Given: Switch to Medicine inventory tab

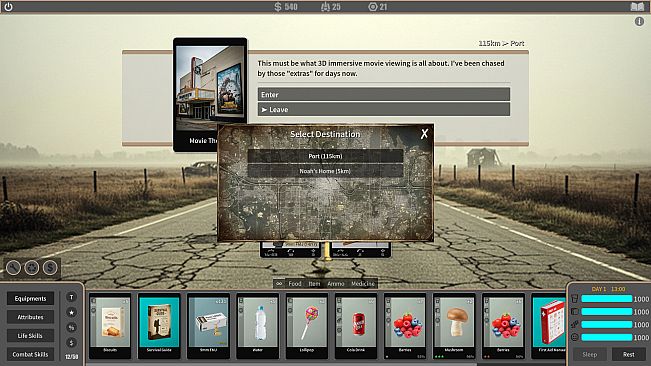Looking at the screenshot, I should click(x=363, y=283).
